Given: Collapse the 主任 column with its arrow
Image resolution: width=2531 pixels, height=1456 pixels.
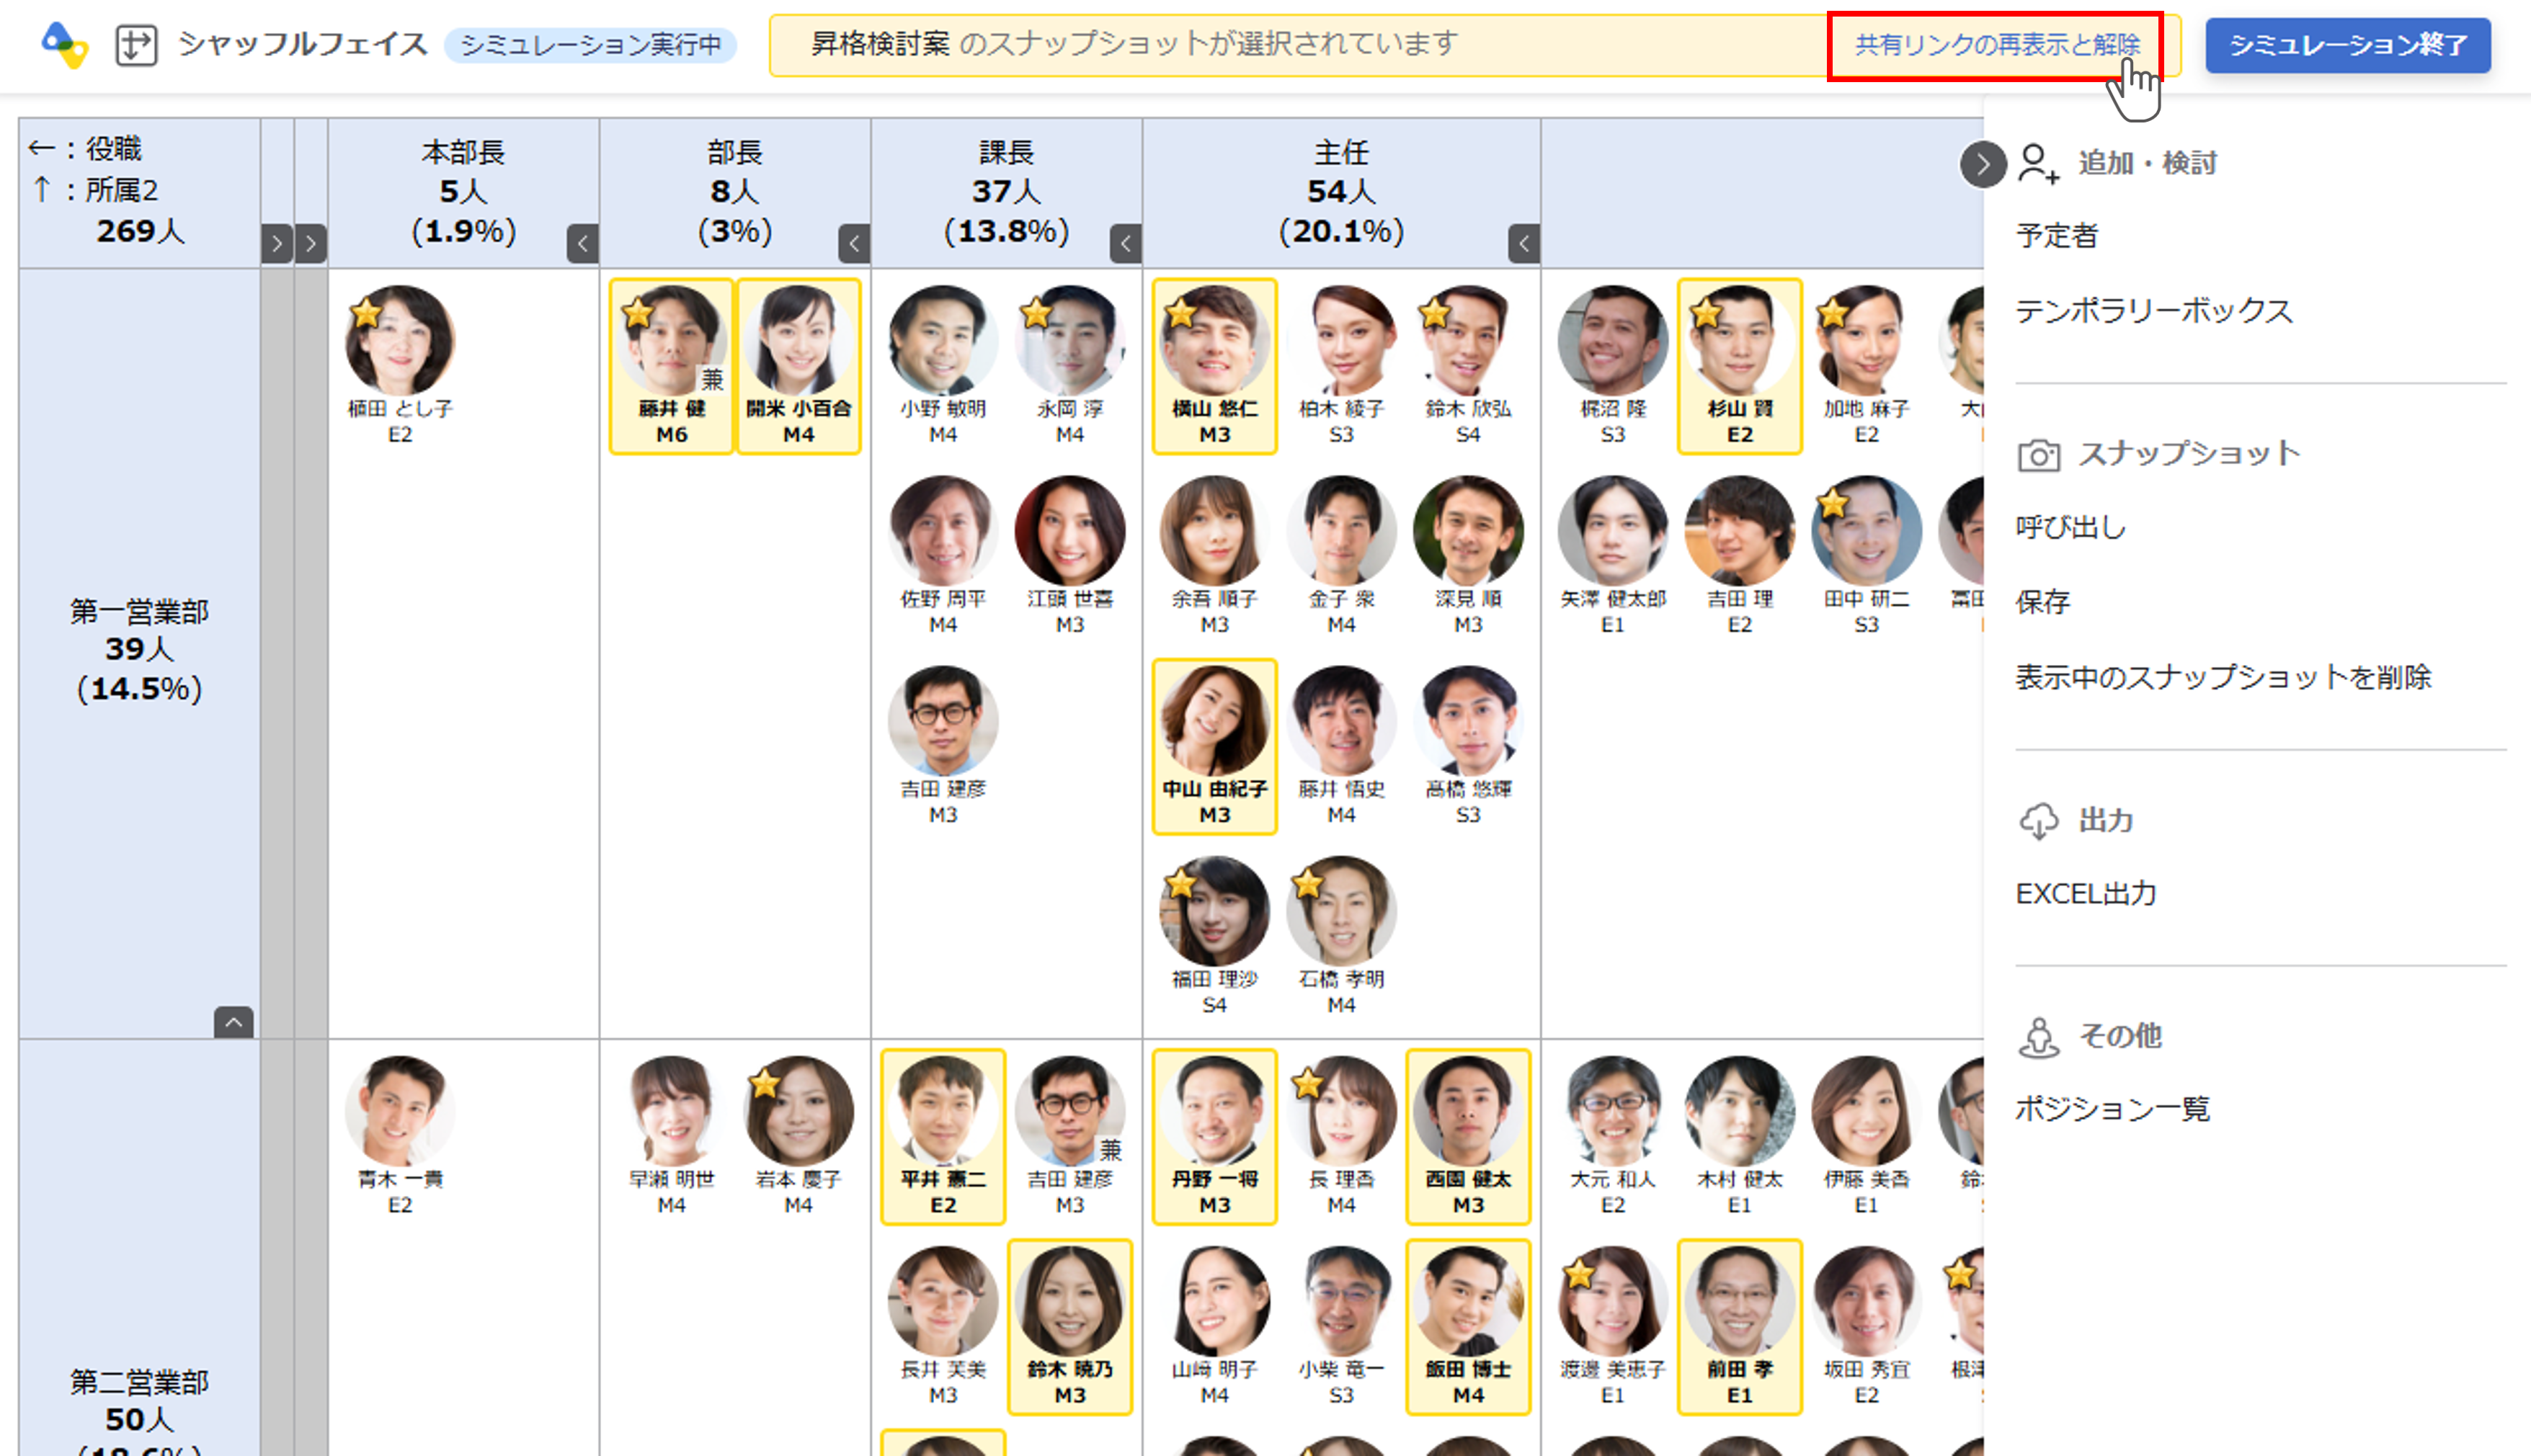Looking at the screenshot, I should 1524,243.
